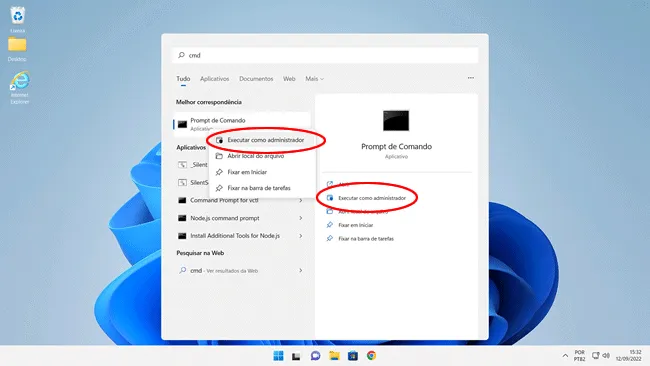
Task: Open the clock showing 15:32
Action: tap(629, 356)
